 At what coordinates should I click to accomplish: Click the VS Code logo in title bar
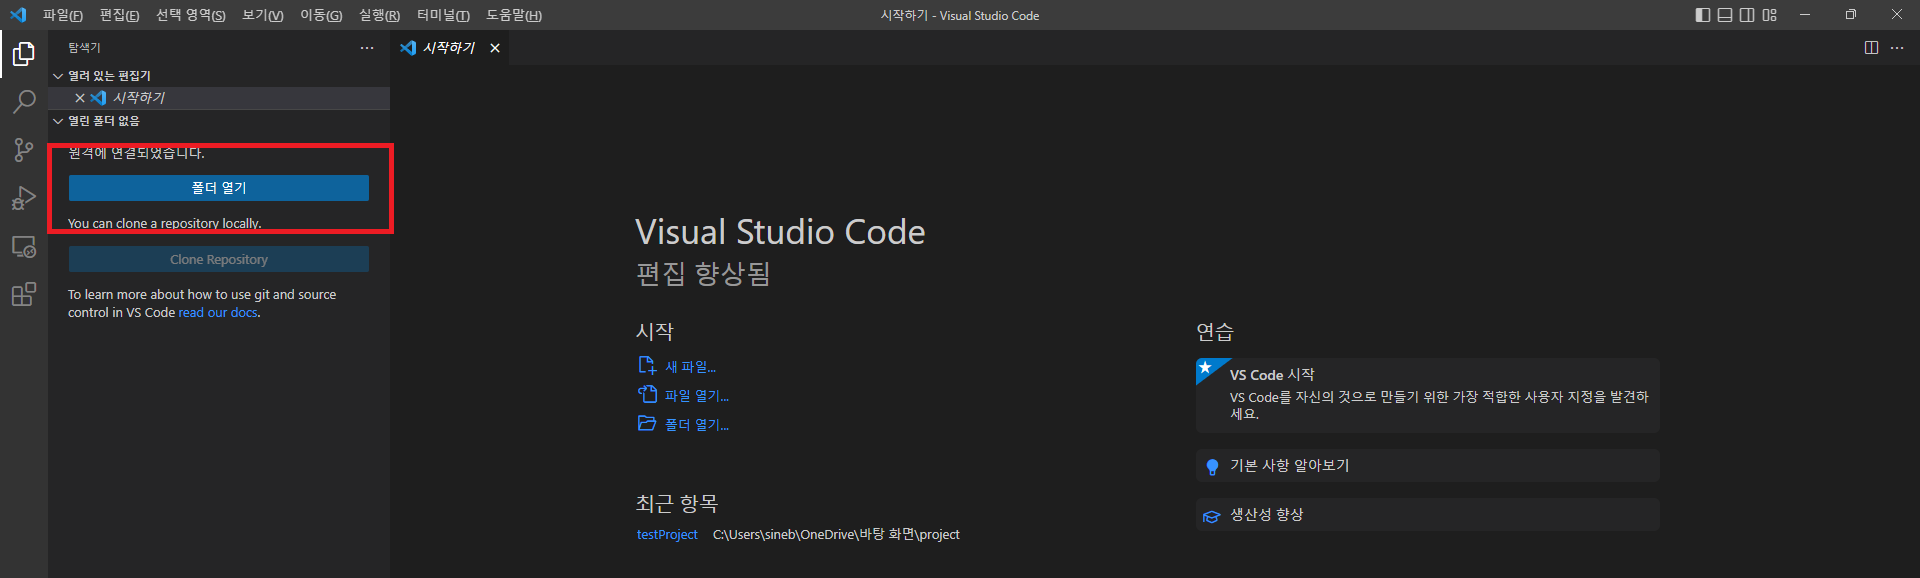pyautogui.click(x=18, y=15)
